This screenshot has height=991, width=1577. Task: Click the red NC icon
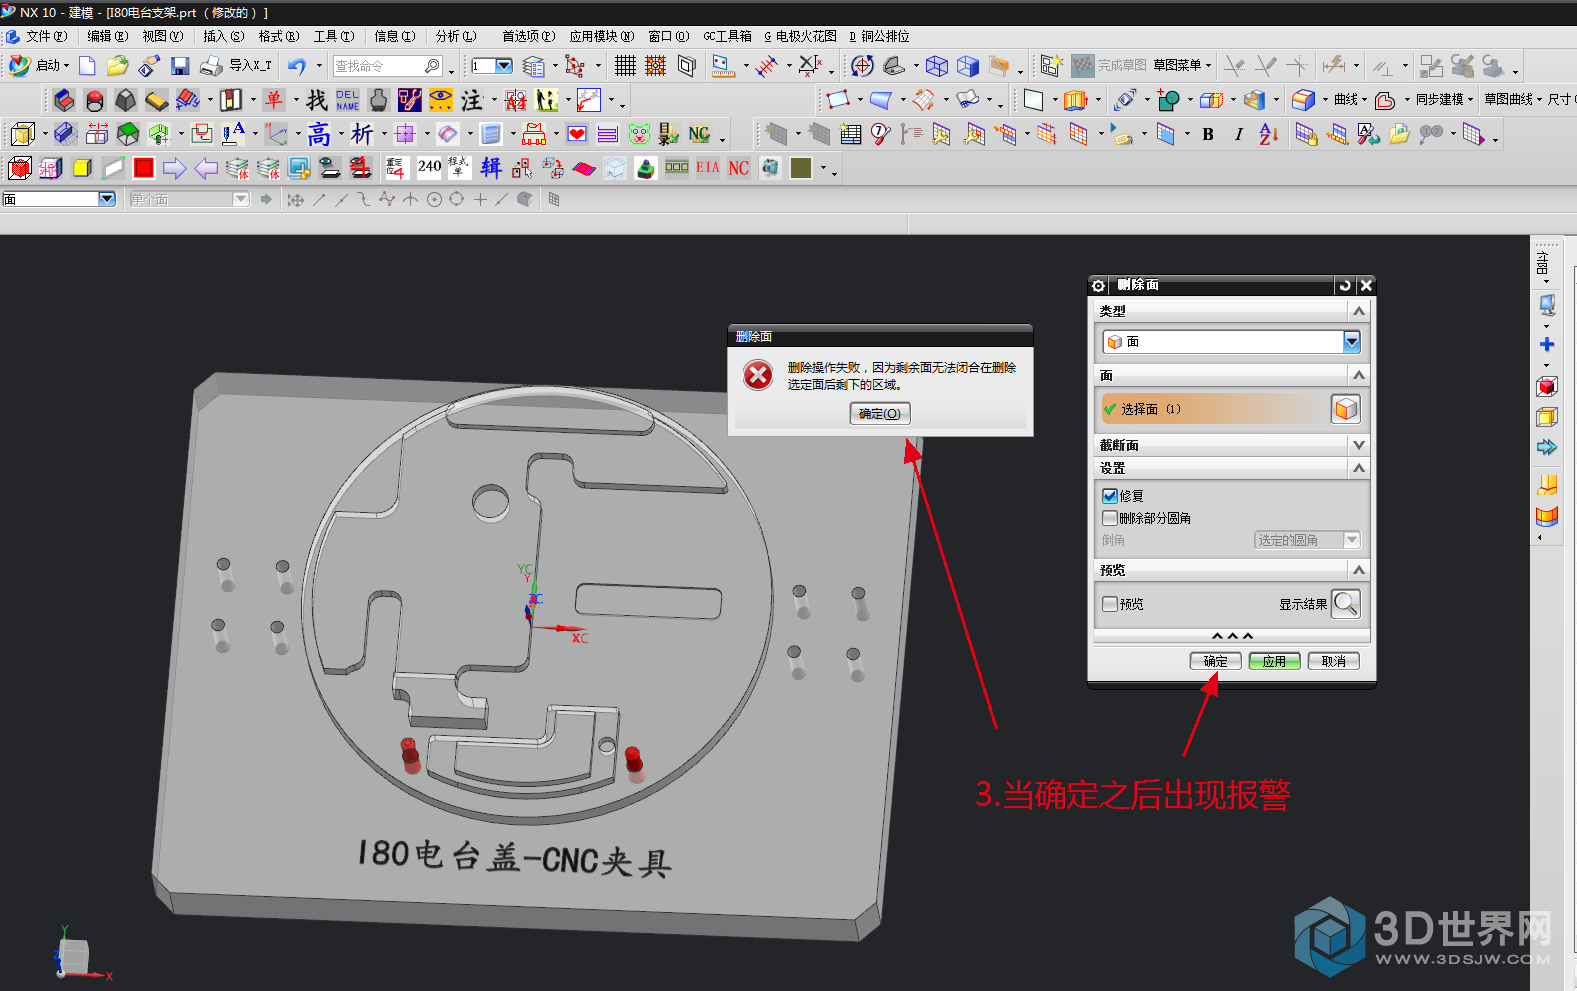coord(739,168)
